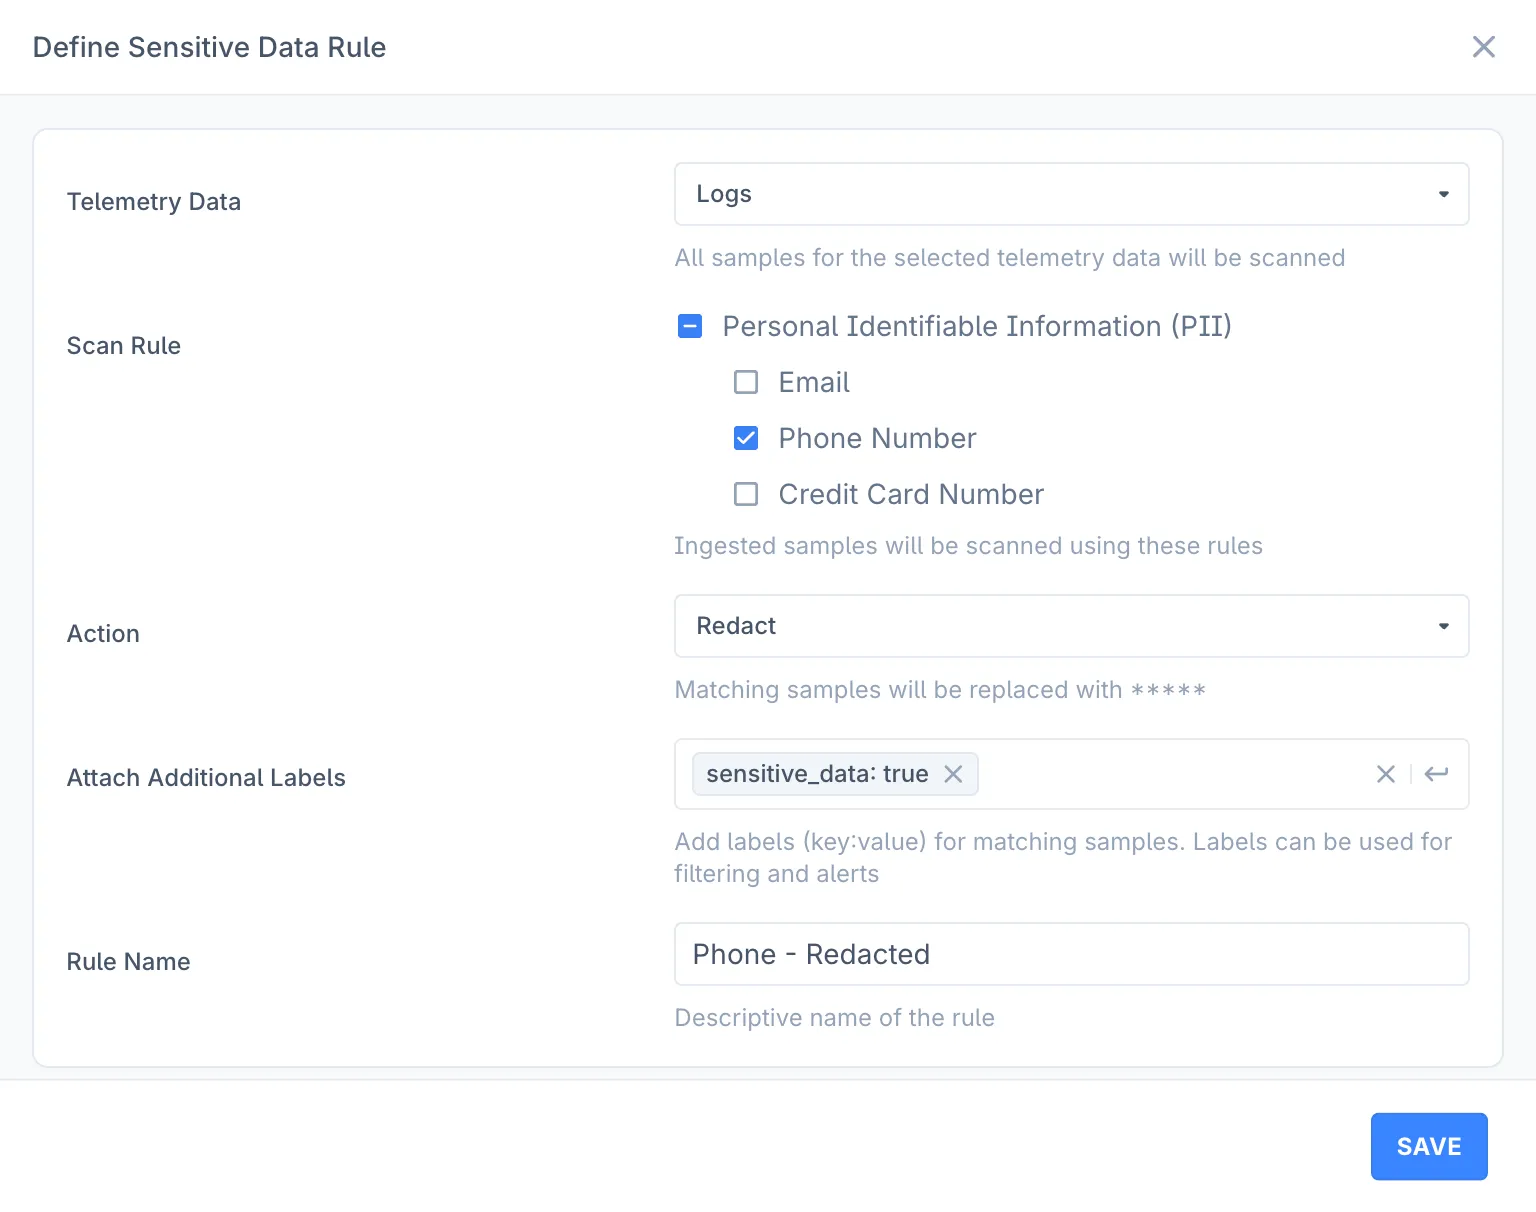The height and width of the screenshot is (1212, 1536).
Task: Save the sensitive data rule
Action: (x=1428, y=1146)
